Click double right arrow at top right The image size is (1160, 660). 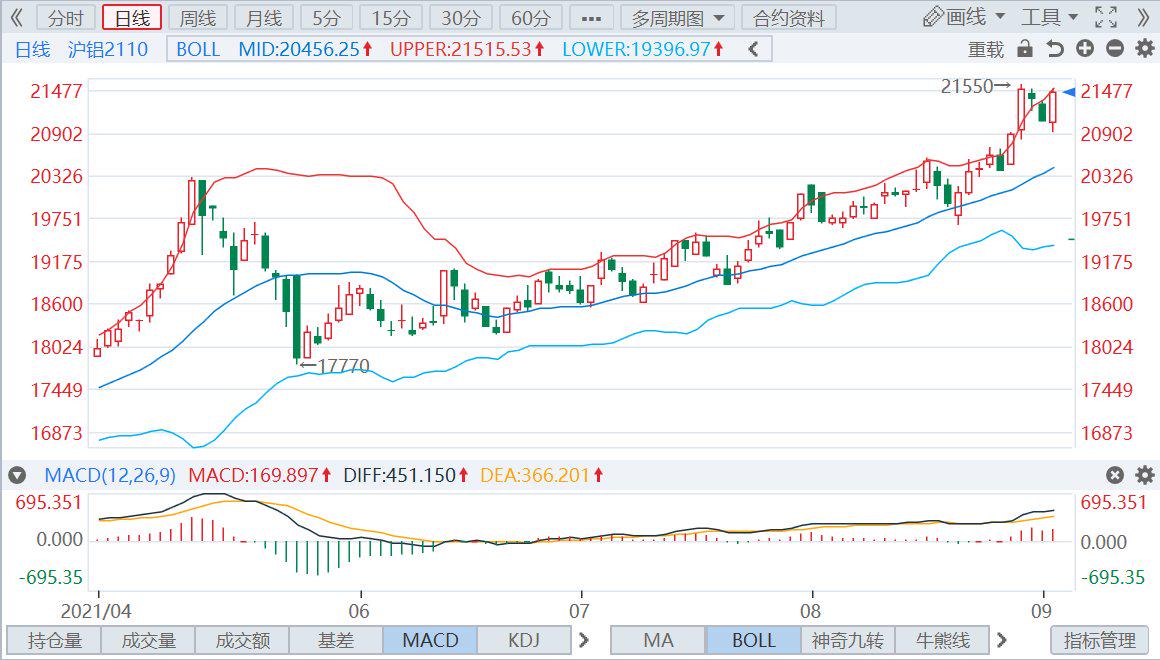click(1143, 17)
